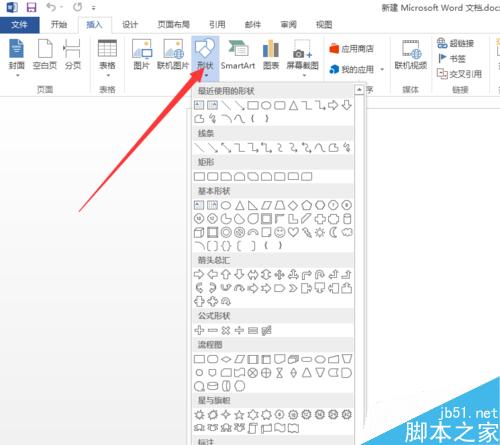Open the 表格 (Table) dropdown
Image resolution: width=500 pixels, height=445 pixels.
click(107, 57)
